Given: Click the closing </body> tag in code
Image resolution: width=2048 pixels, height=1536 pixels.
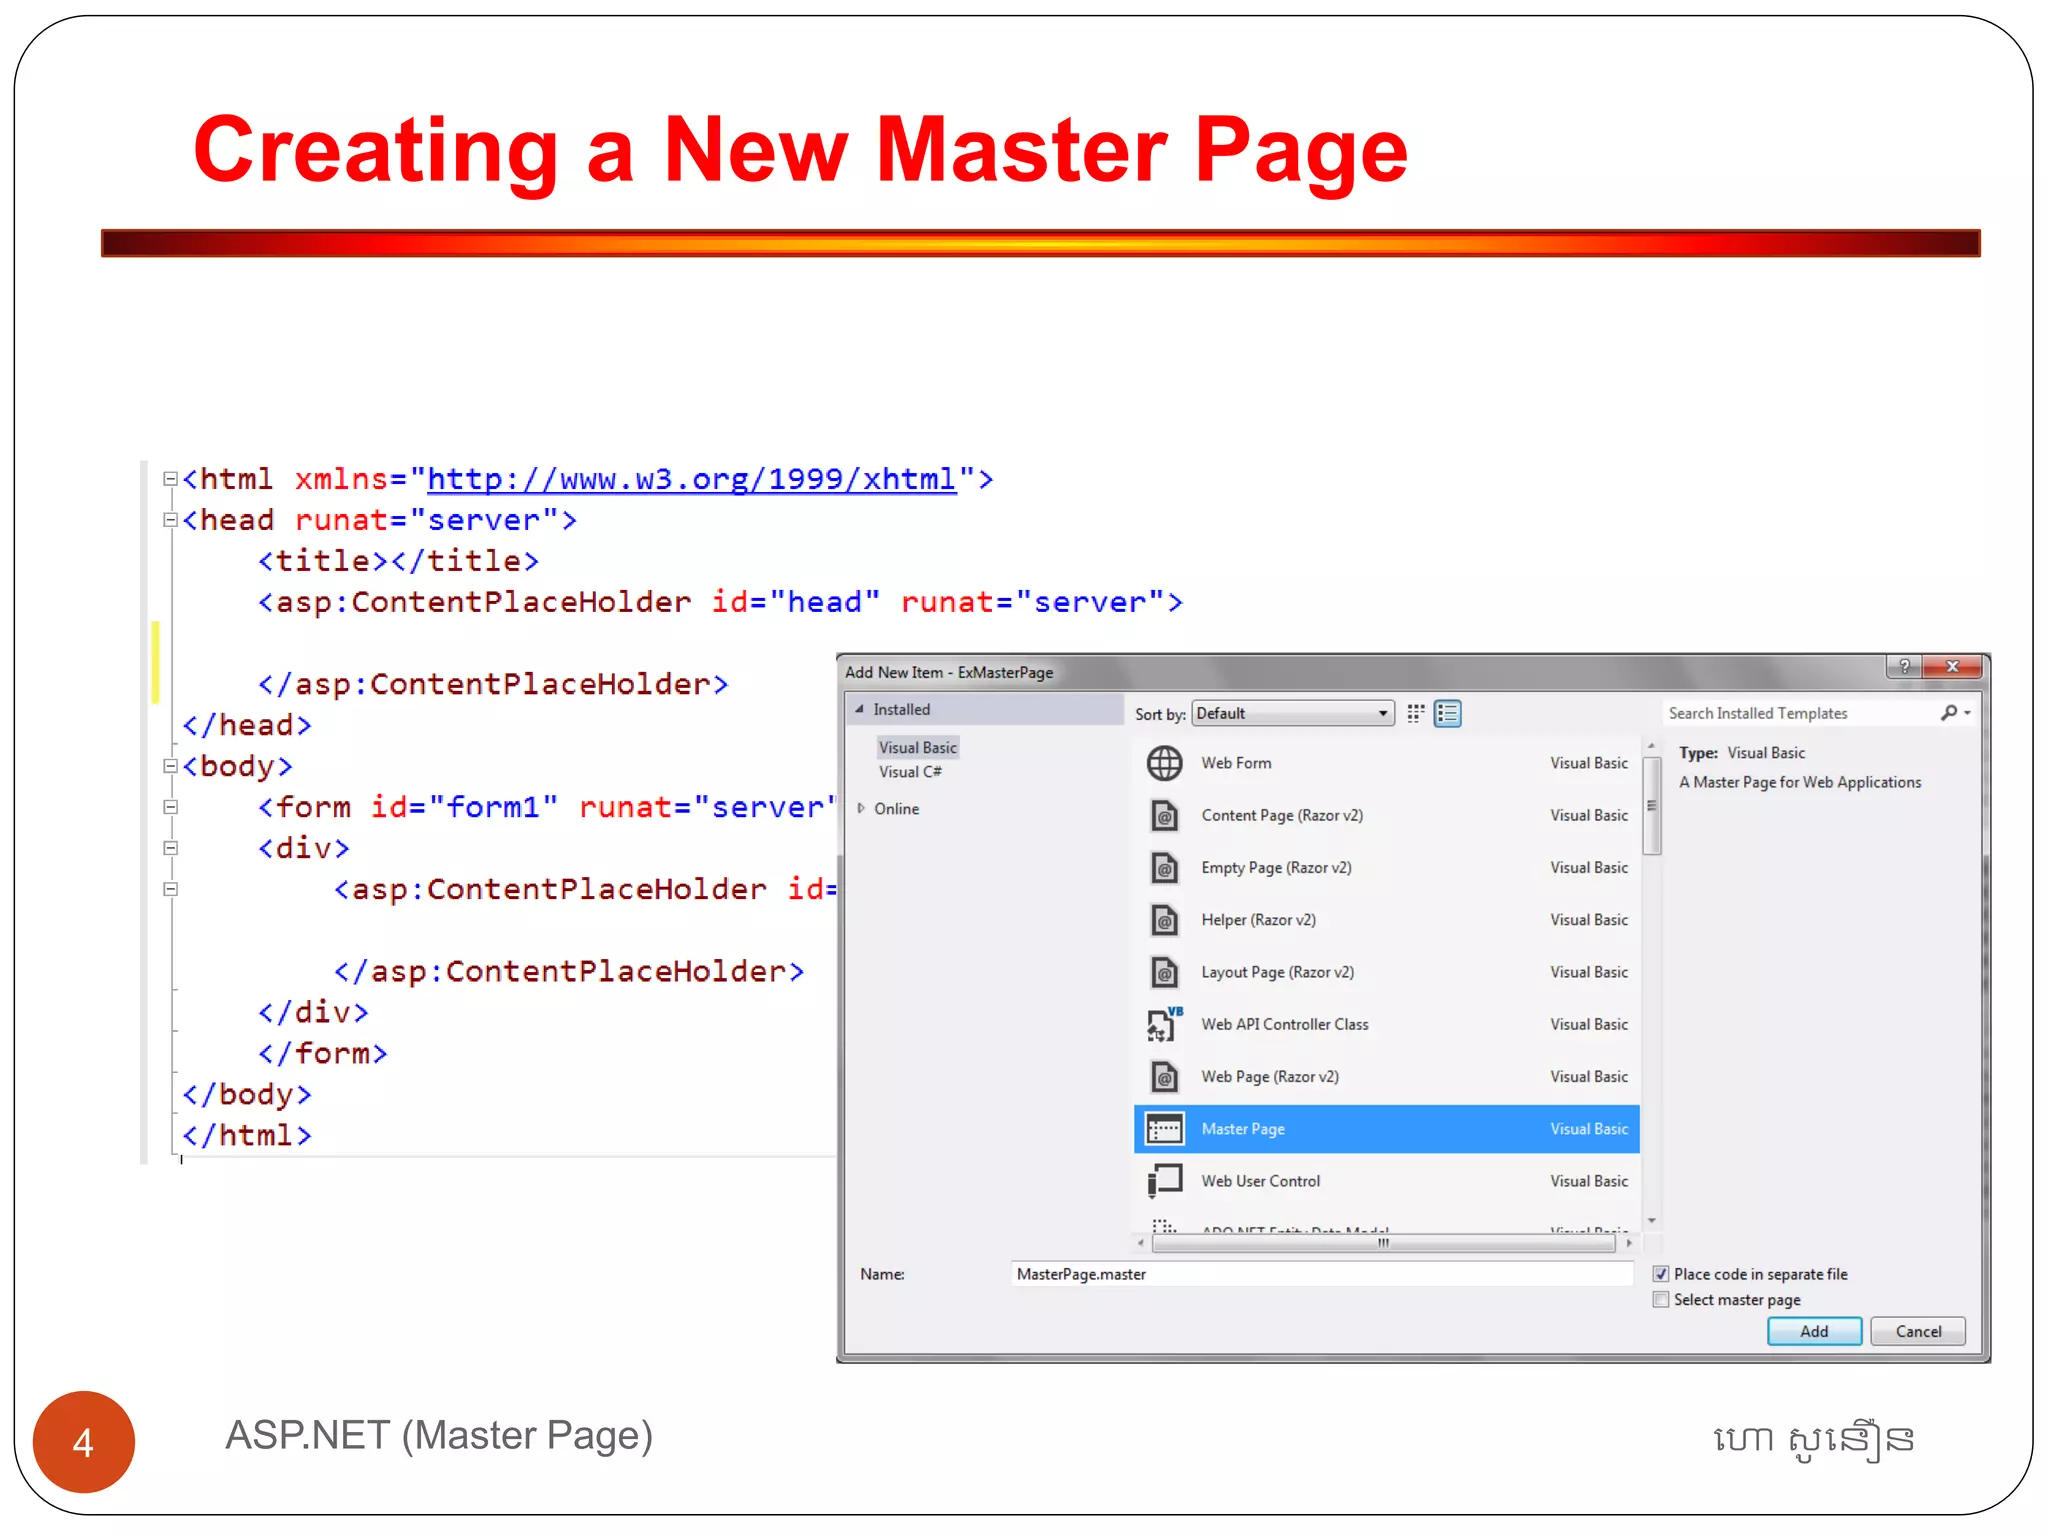Looking at the screenshot, I should tap(247, 1095).
